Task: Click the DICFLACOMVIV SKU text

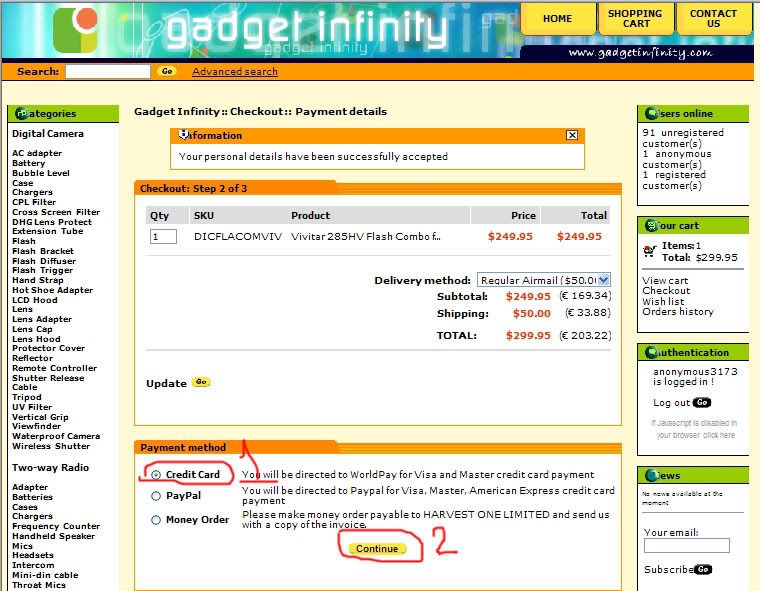Action: click(238, 237)
